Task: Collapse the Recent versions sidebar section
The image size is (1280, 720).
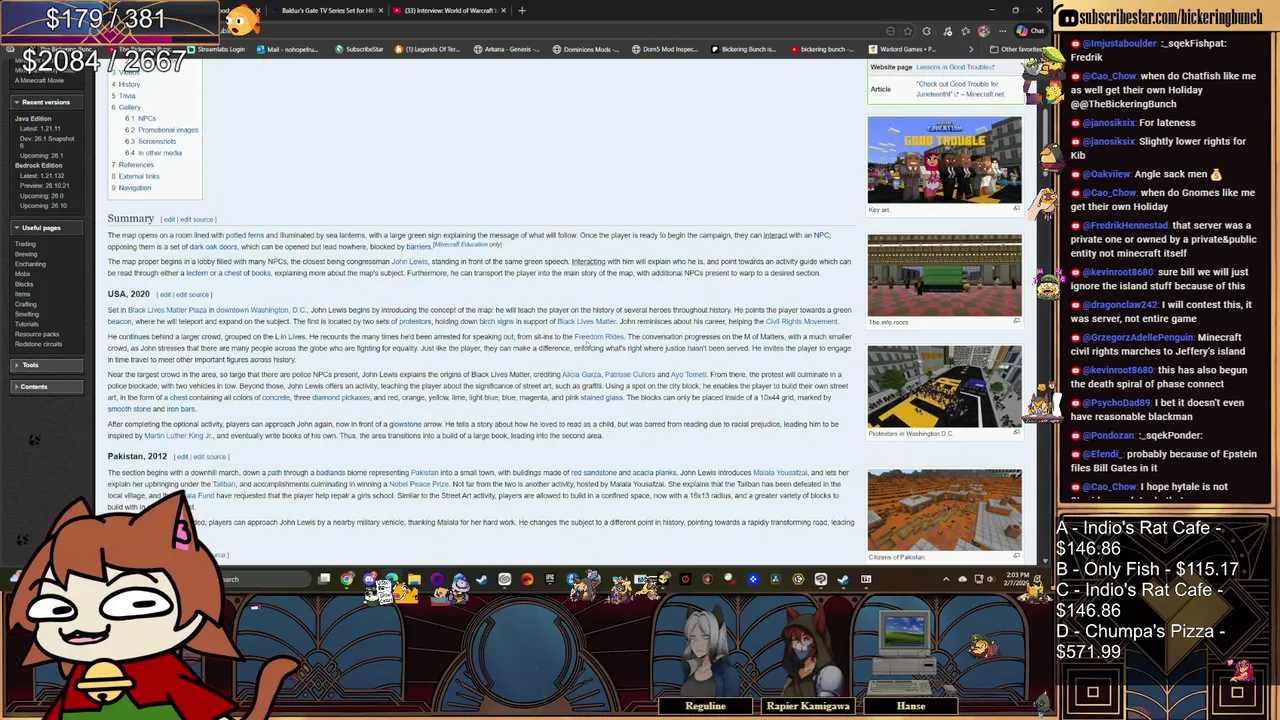Action: click(x=46, y=102)
